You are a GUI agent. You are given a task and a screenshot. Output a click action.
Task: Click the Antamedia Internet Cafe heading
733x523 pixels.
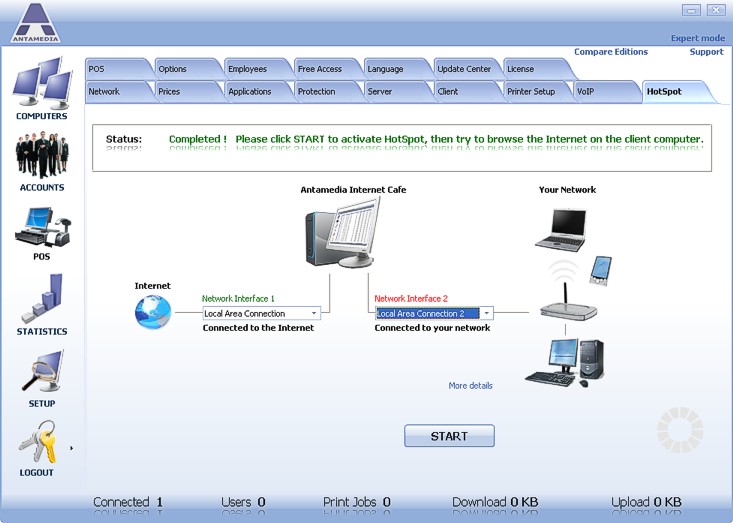click(x=353, y=190)
